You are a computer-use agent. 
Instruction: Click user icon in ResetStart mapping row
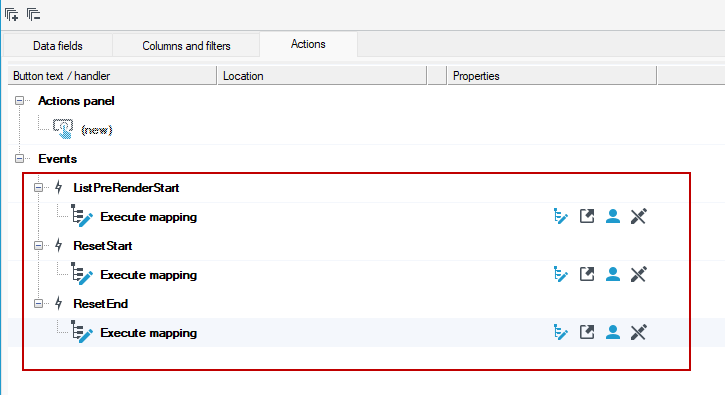coord(613,274)
